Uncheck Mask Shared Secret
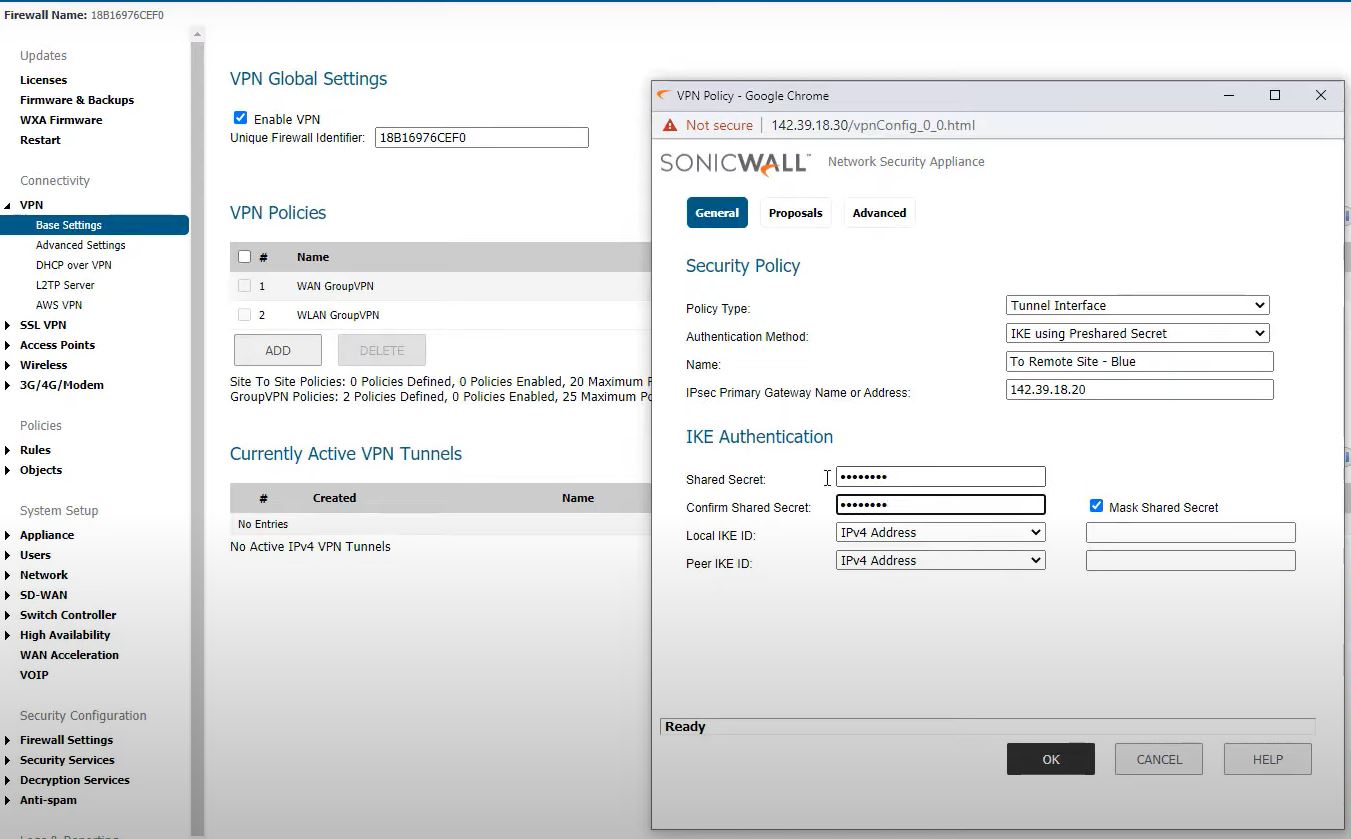 point(1096,506)
